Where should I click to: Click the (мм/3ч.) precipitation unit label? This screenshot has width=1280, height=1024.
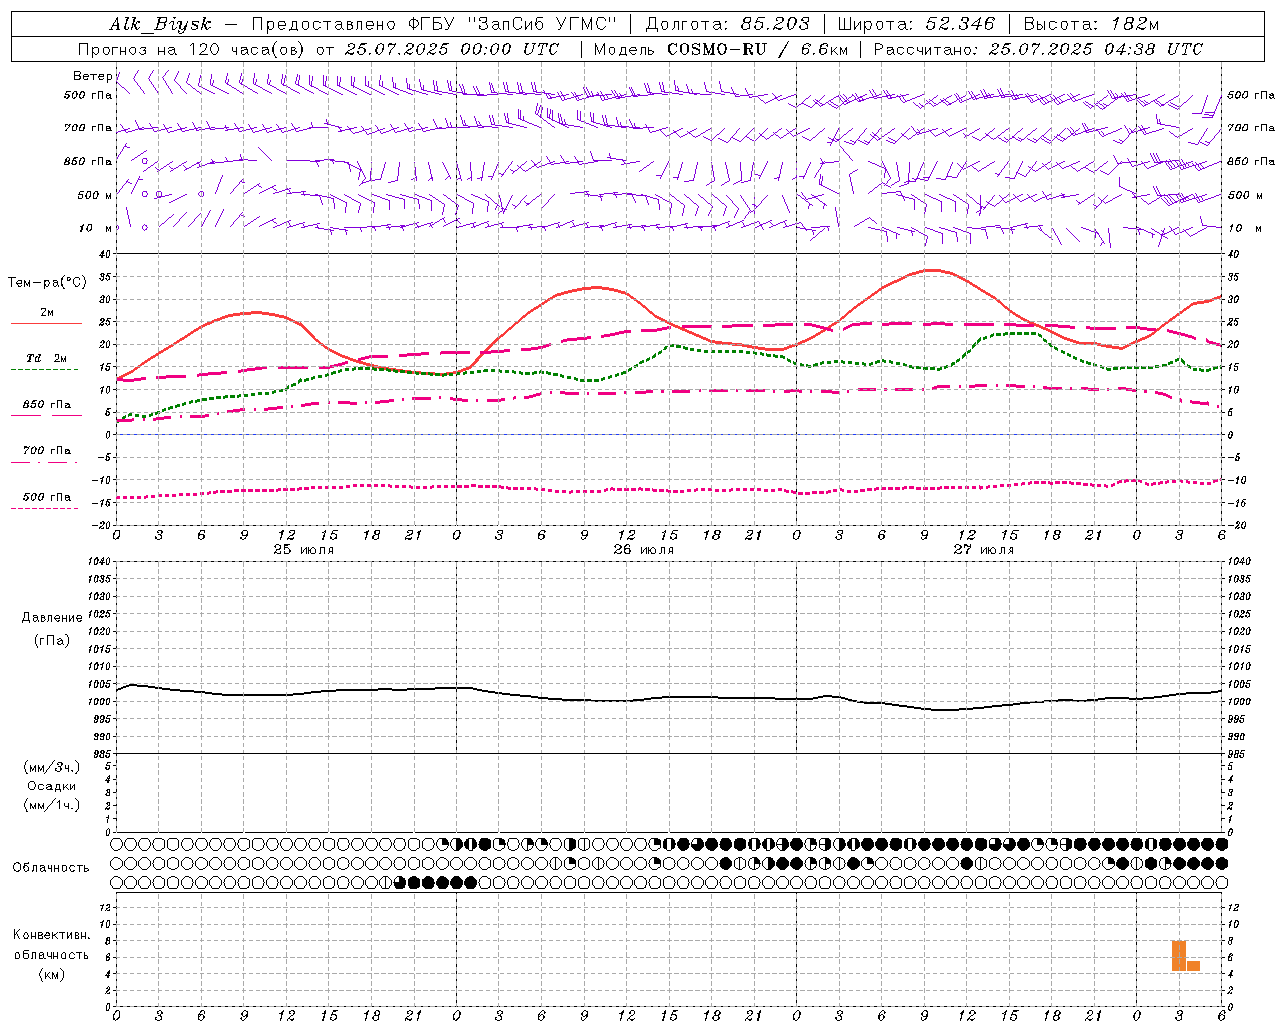tap(51, 767)
